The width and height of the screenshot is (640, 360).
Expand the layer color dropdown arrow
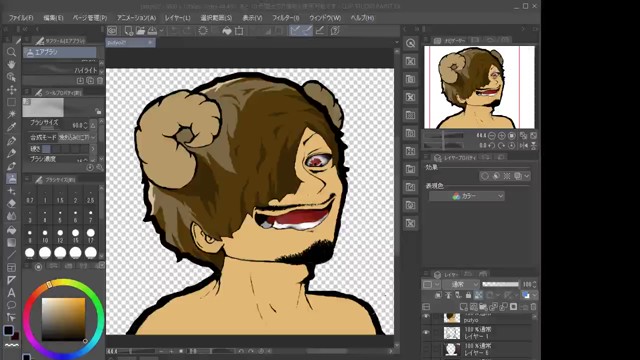pyautogui.click(x=534, y=295)
